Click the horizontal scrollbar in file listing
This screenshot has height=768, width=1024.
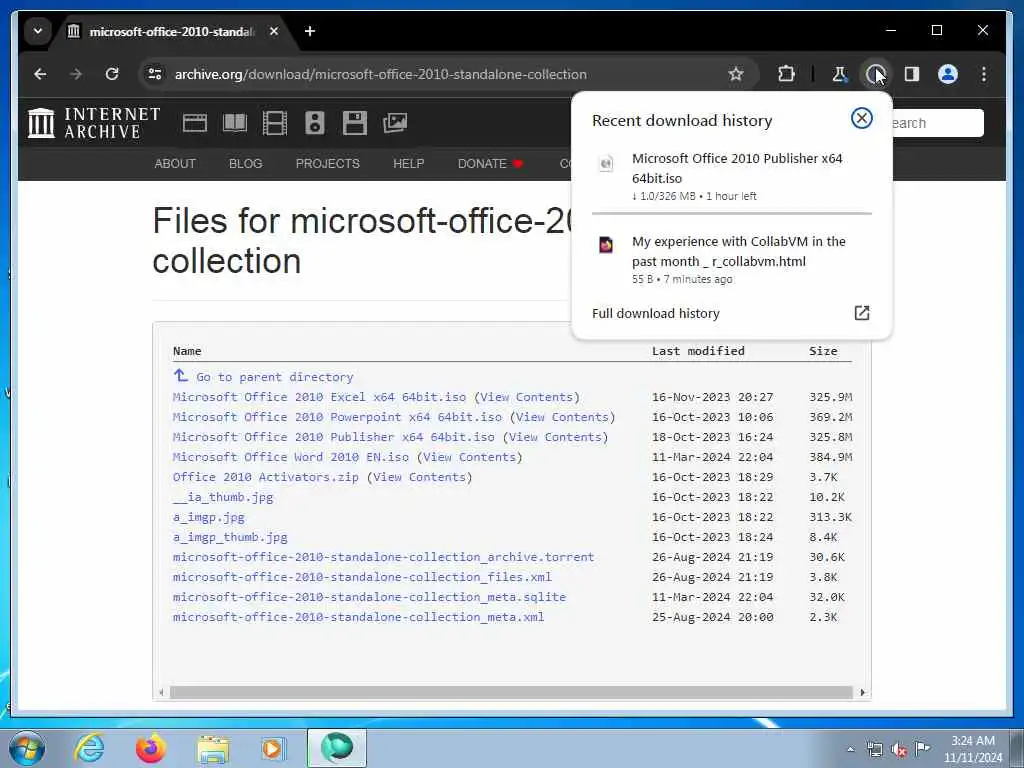pos(511,692)
